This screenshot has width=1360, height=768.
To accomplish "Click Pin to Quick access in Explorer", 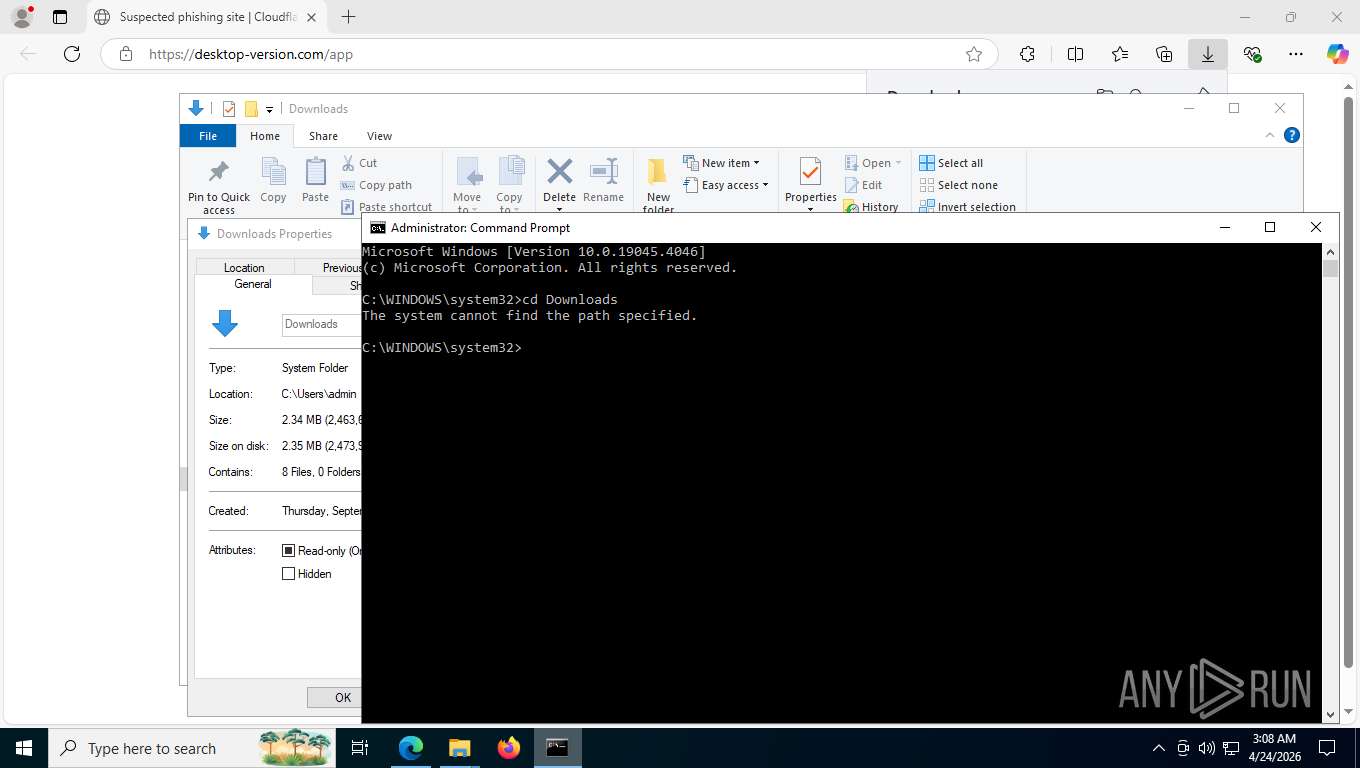I will (219, 186).
